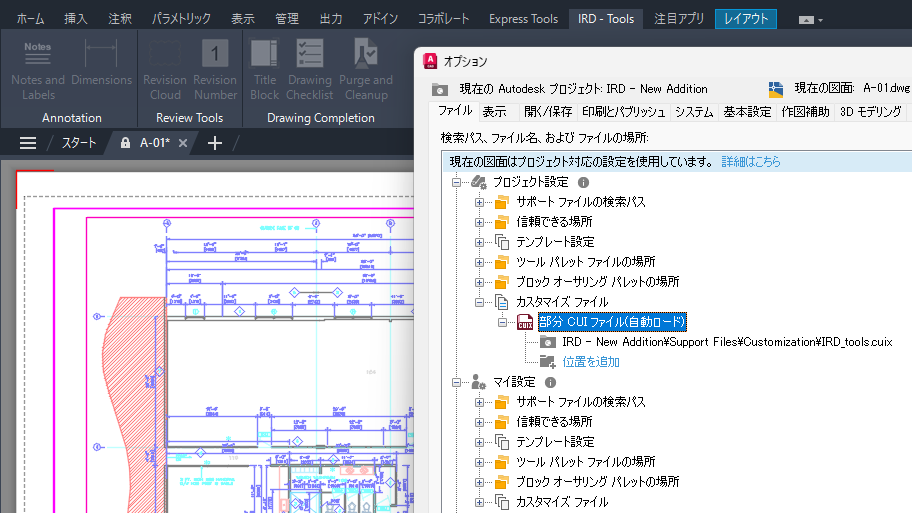Image resolution: width=912 pixels, height=513 pixels.
Task: Open the ホーム ribbon tab
Action: click(30, 19)
